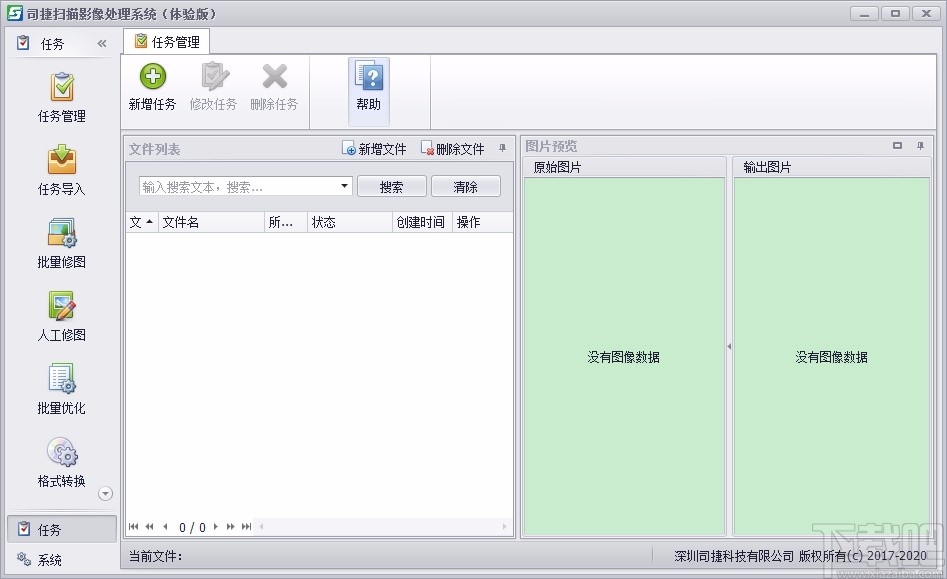Viewport: 947px width, 579px height.
Task: Click the 0 / 0 page indicator
Action: [192, 528]
